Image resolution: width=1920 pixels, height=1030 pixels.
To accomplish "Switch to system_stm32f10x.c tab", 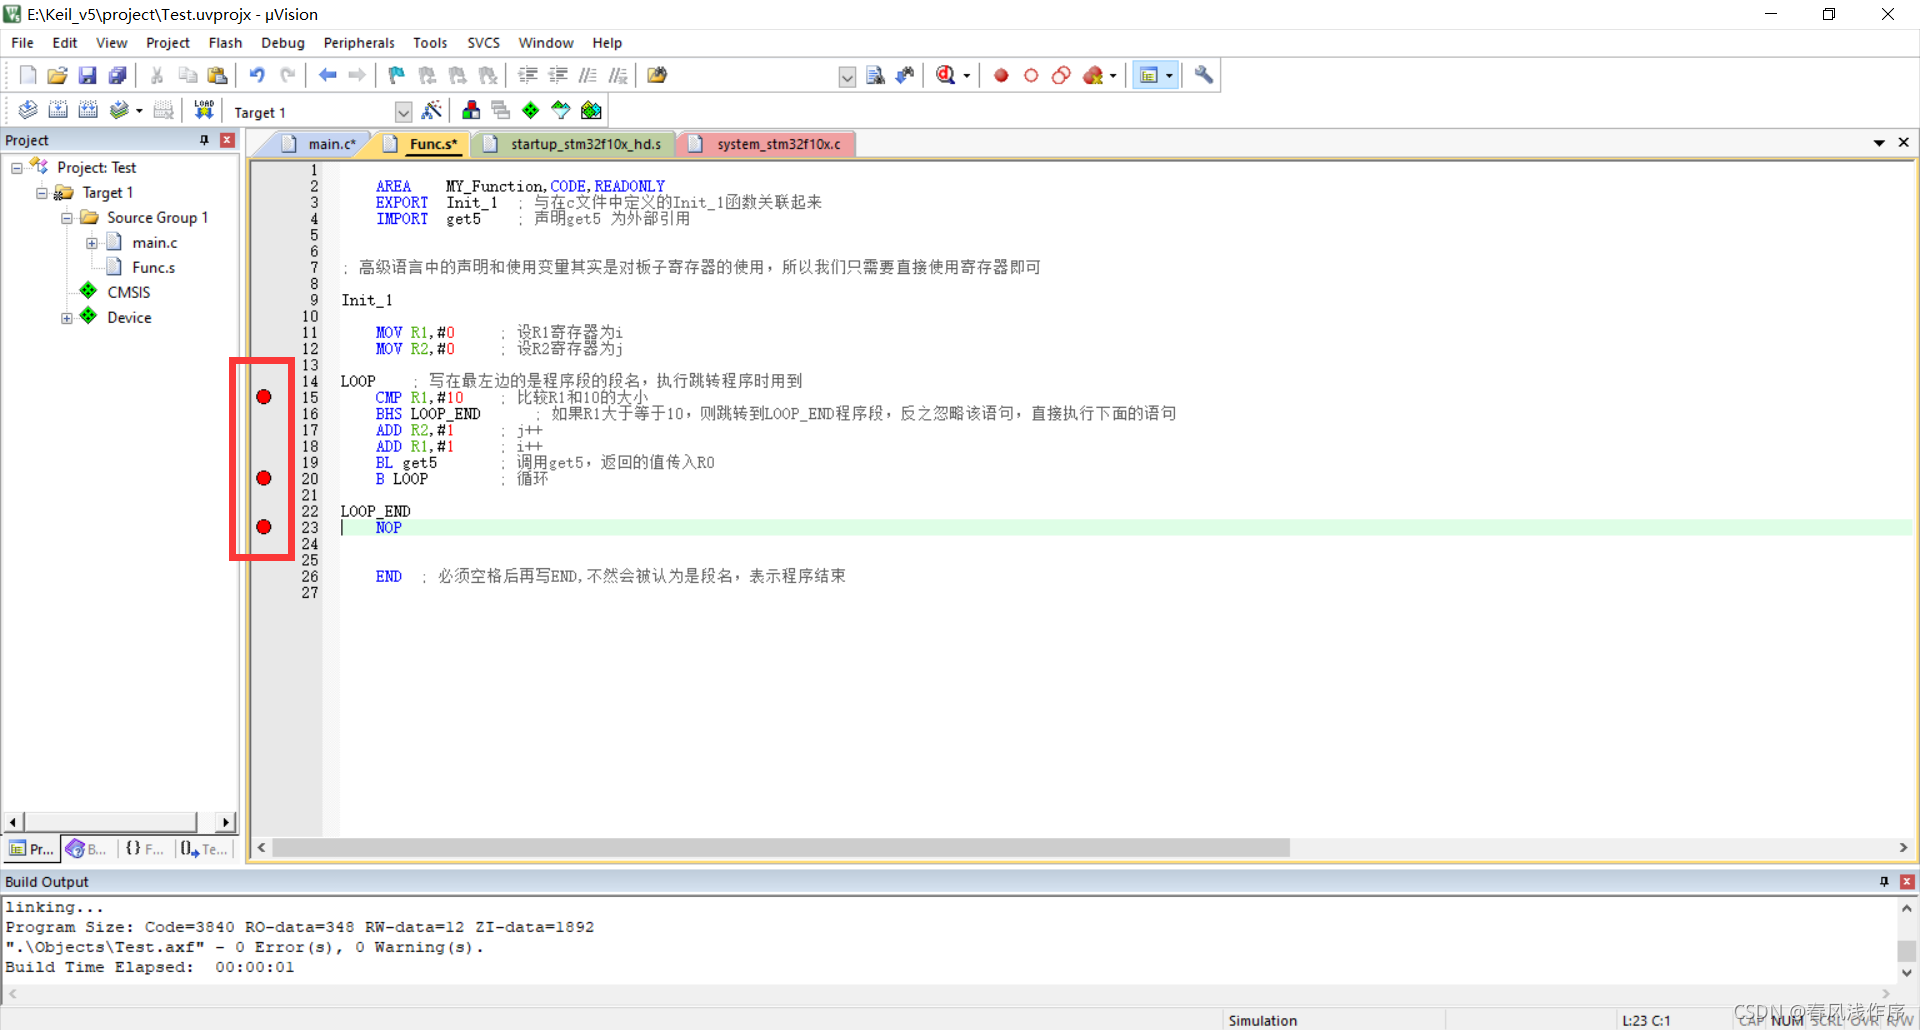I will 767,144.
